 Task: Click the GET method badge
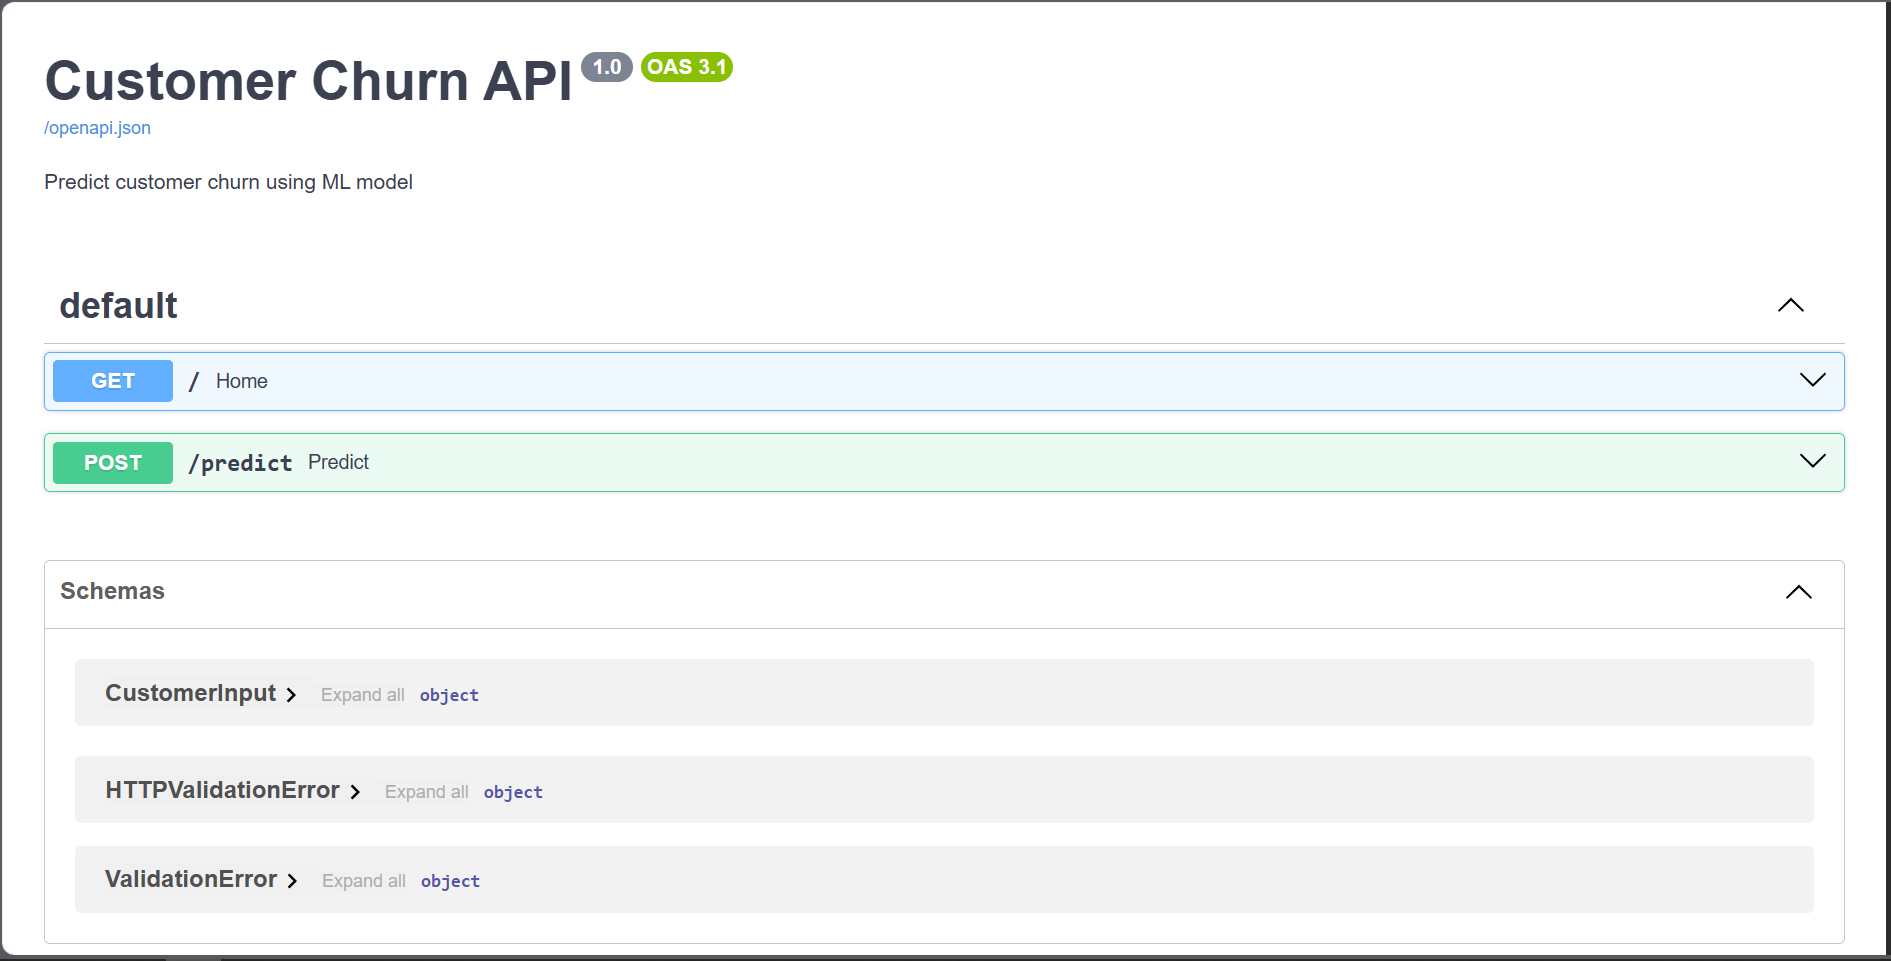tap(113, 381)
